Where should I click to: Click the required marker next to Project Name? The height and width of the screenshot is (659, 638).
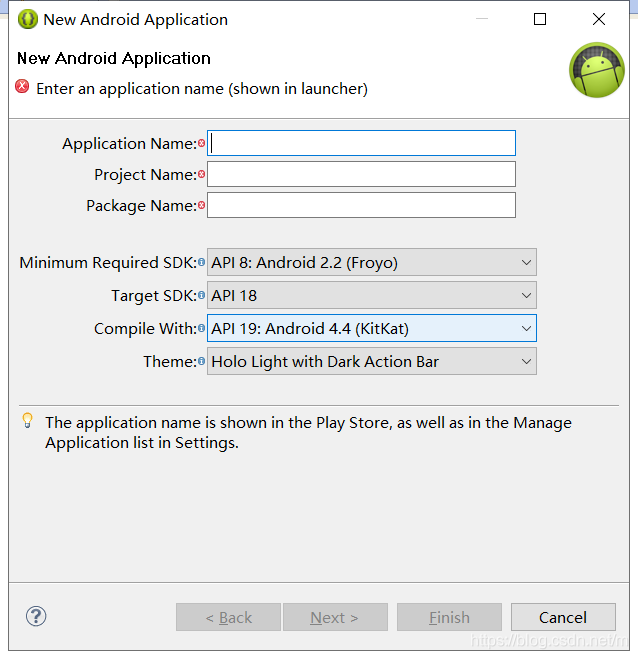coord(202,174)
